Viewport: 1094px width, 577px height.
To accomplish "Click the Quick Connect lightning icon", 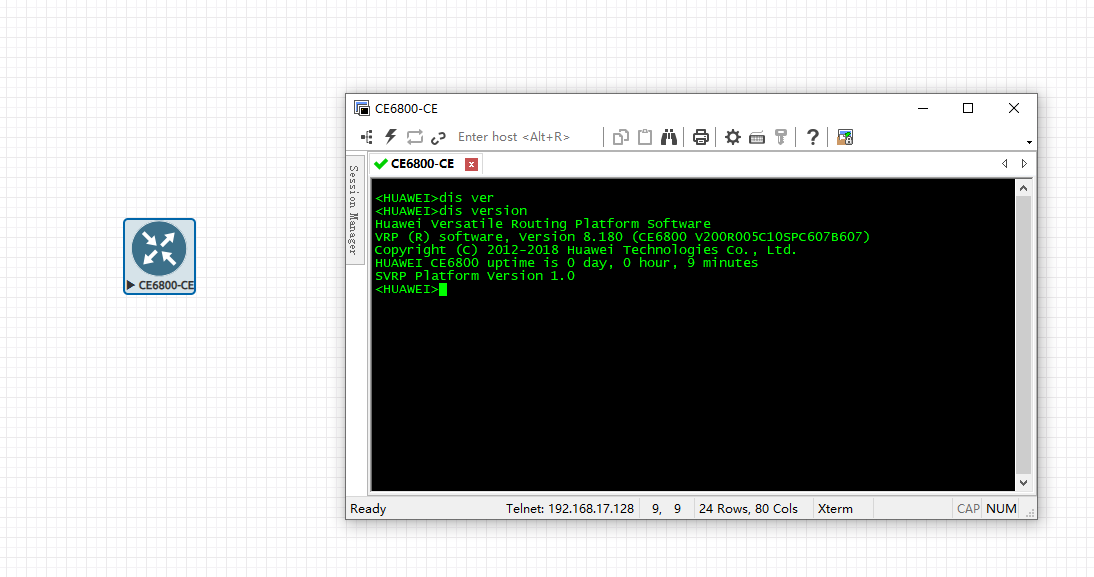I will click(x=391, y=137).
